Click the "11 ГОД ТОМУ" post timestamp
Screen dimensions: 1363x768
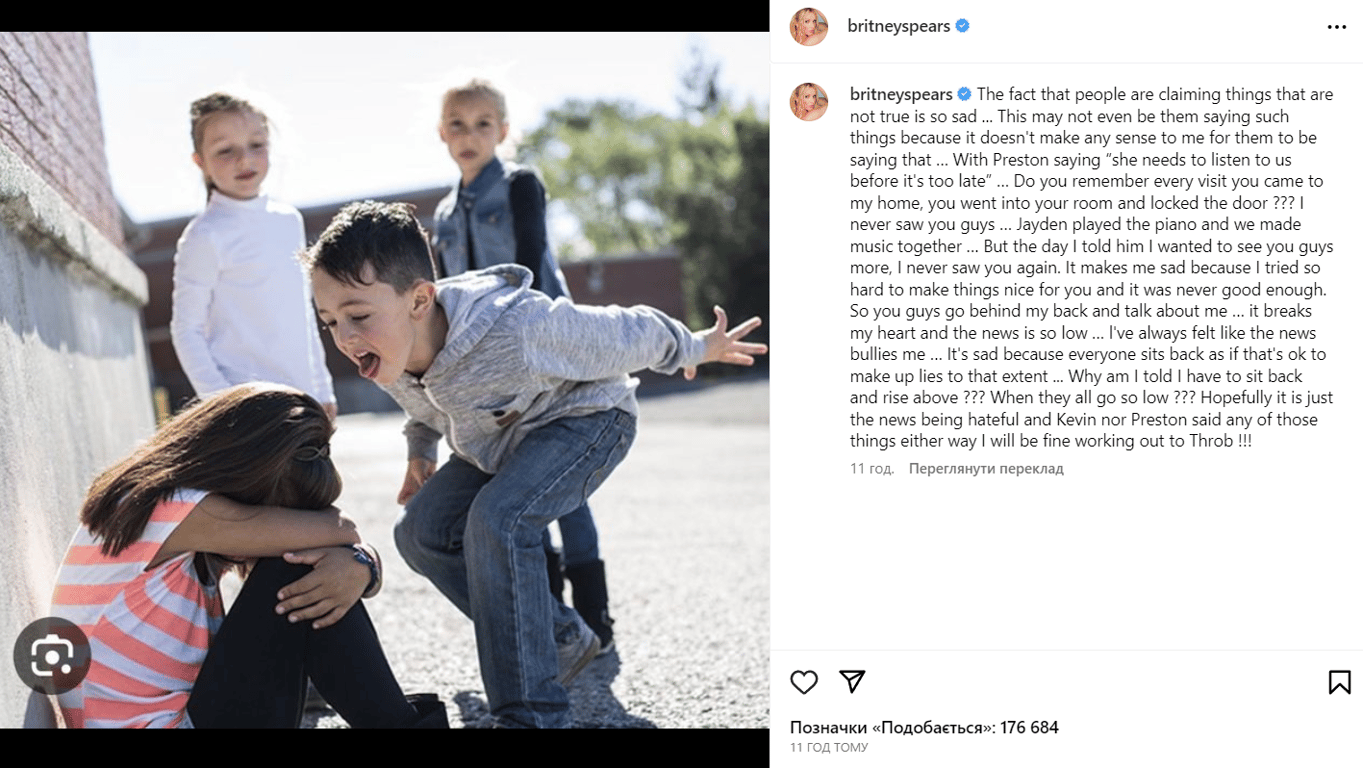pos(829,748)
